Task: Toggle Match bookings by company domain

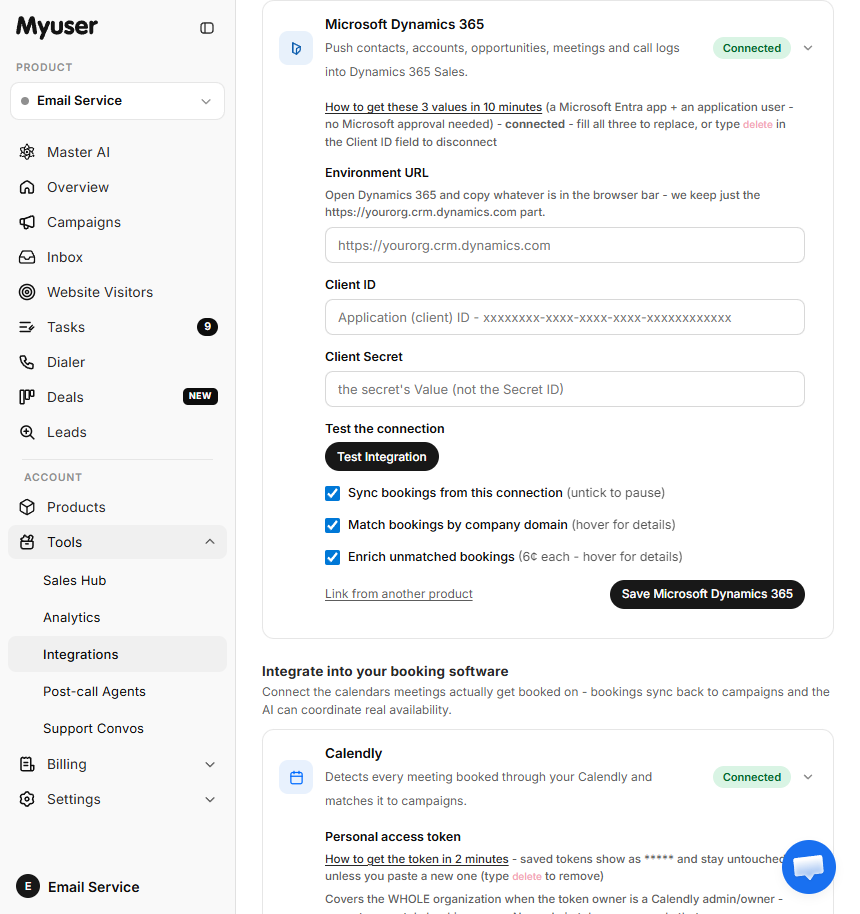Action: tap(332, 525)
